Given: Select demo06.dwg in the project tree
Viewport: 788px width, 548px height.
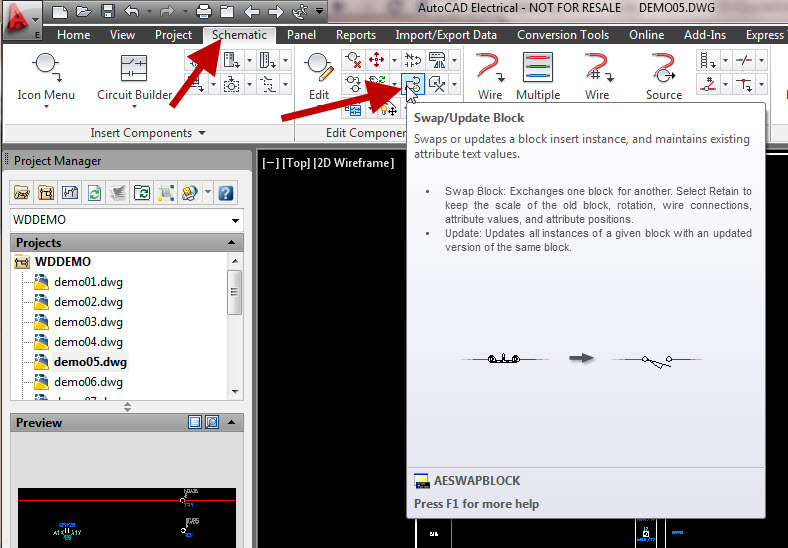Looking at the screenshot, I should [88, 382].
